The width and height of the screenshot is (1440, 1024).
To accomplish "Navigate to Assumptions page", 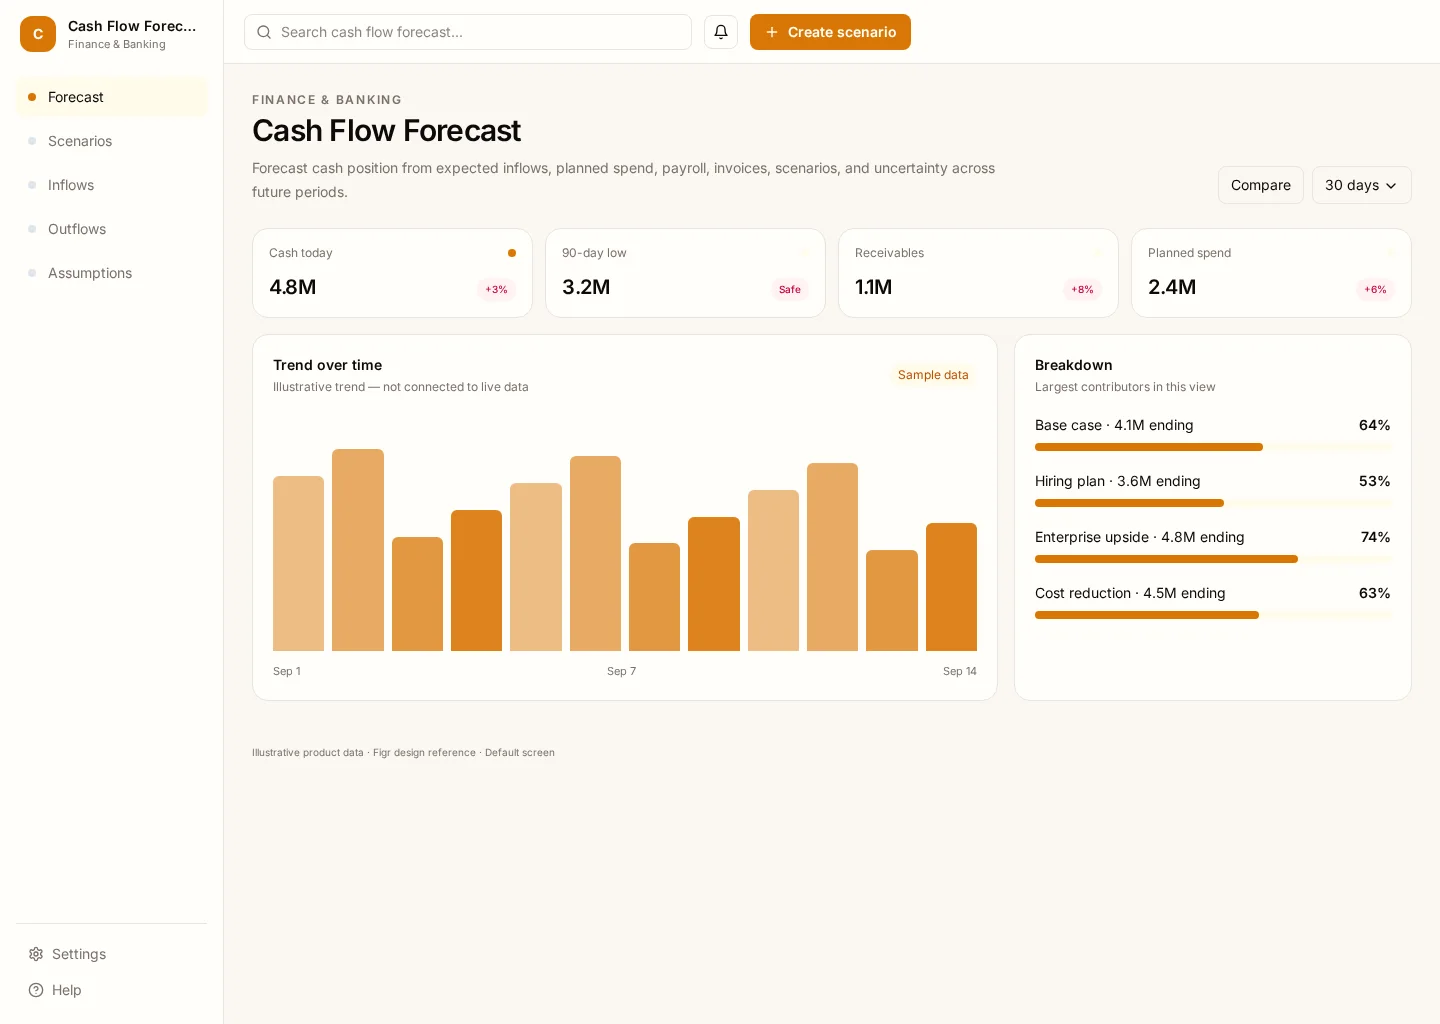I will tap(112, 273).
